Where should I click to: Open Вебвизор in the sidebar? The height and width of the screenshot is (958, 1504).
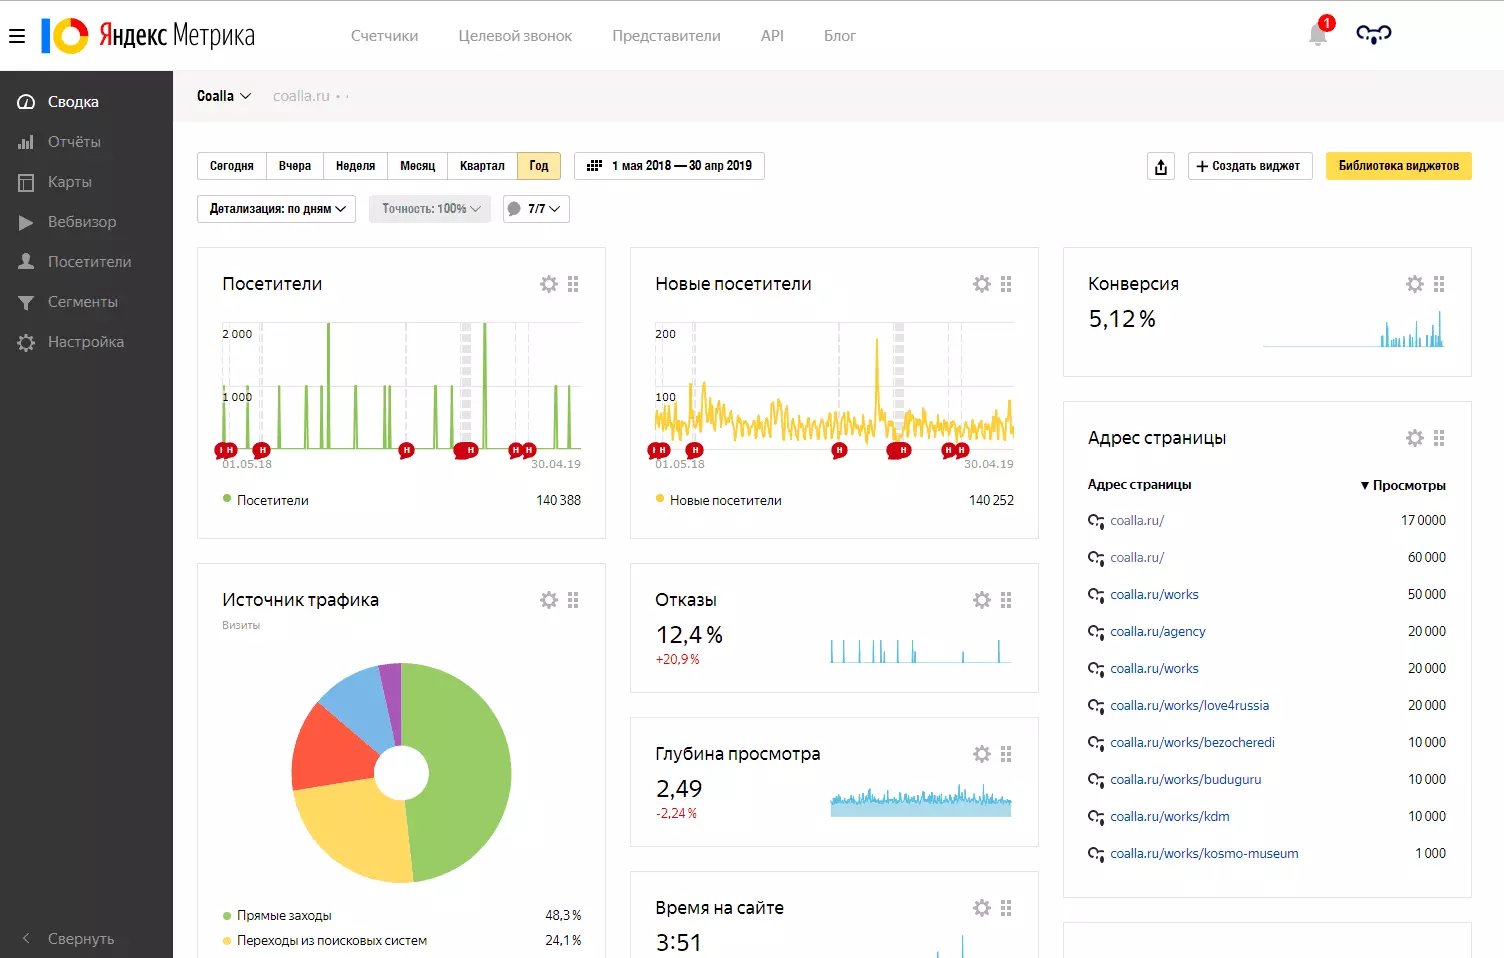82,222
